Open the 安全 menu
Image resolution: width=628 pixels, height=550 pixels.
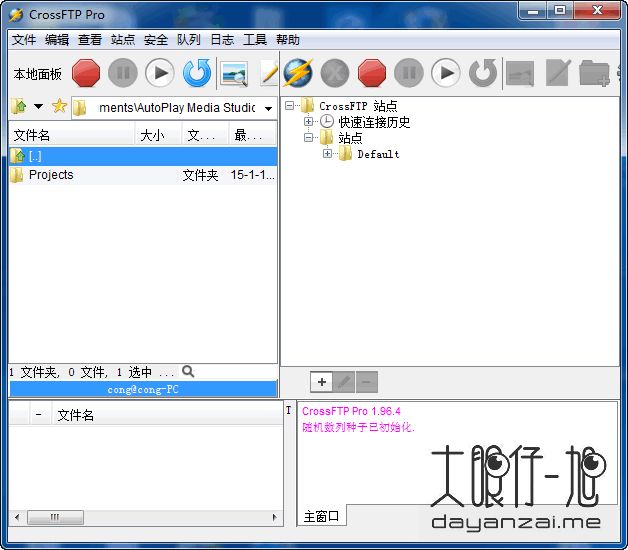click(x=156, y=40)
